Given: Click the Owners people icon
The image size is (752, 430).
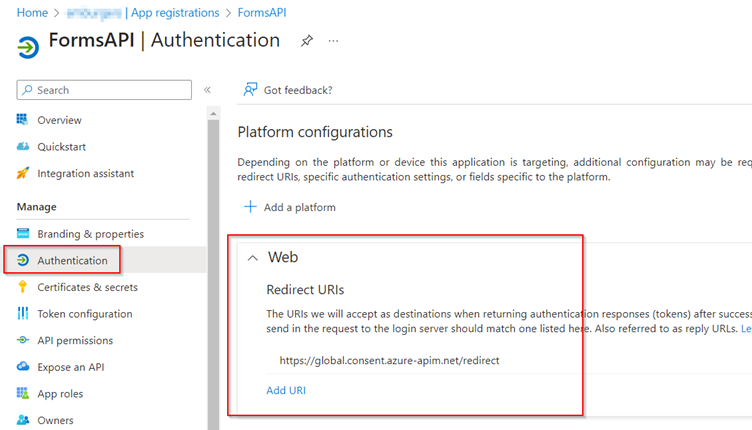Looking at the screenshot, I should (x=23, y=420).
